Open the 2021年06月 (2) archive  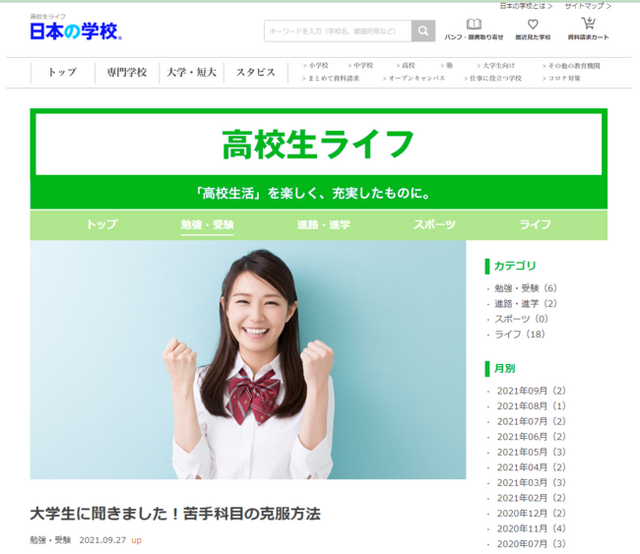[531, 437]
